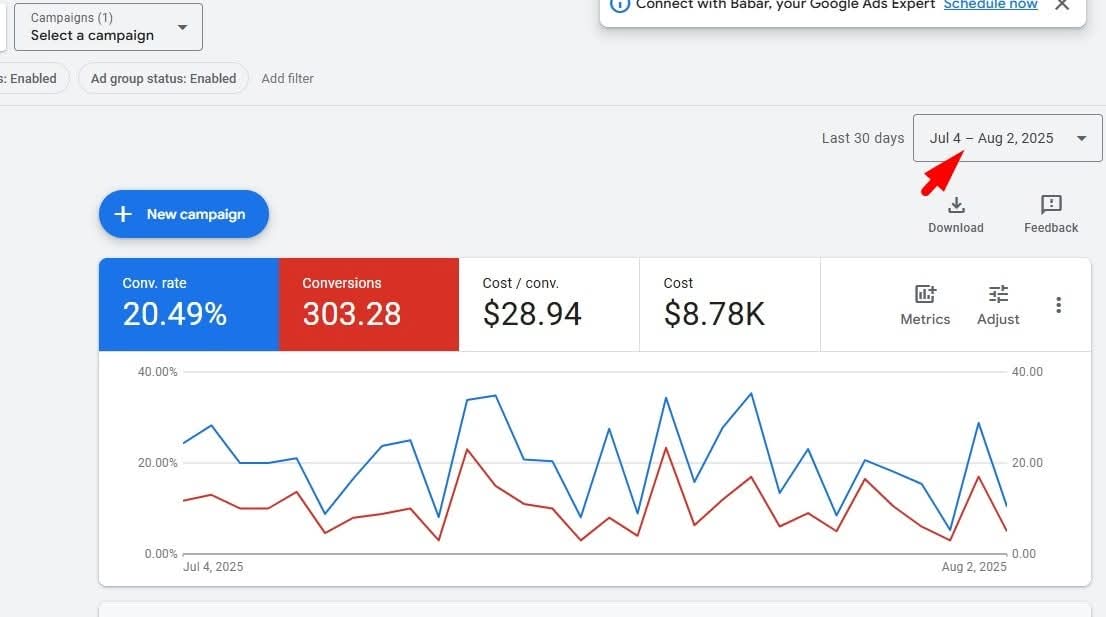Image resolution: width=1106 pixels, height=617 pixels.
Task: Click the Last 30 days label
Action: pyautogui.click(x=862, y=138)
